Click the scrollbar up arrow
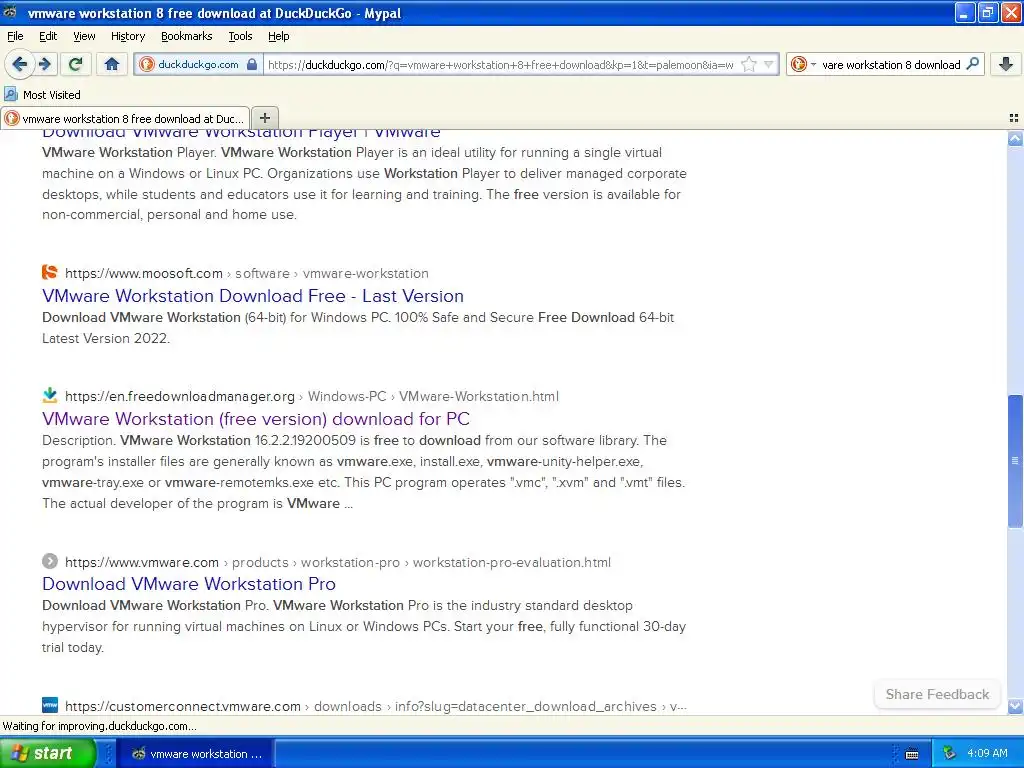 tap(1015, 138)
